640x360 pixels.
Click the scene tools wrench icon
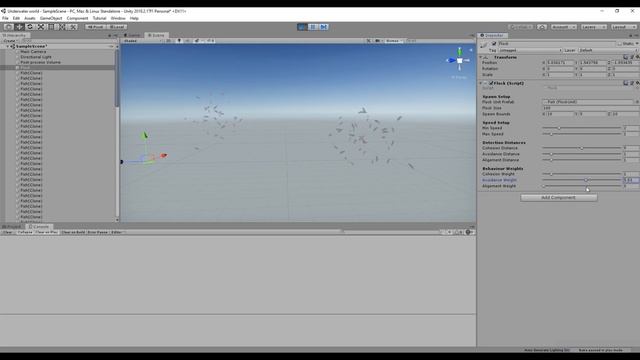click(369, 41)
